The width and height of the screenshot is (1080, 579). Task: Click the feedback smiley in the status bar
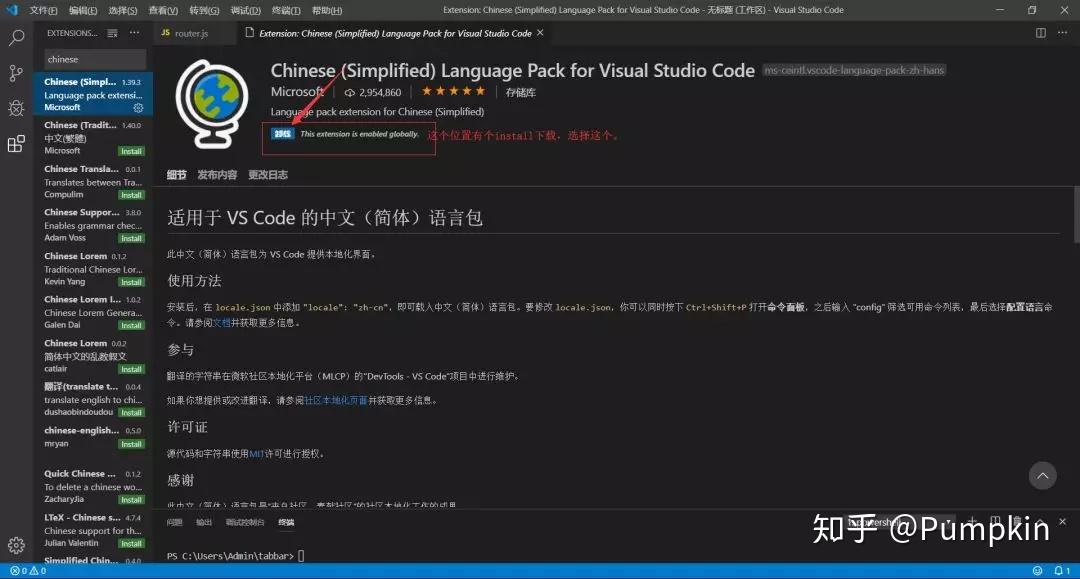pos(1038,572)
